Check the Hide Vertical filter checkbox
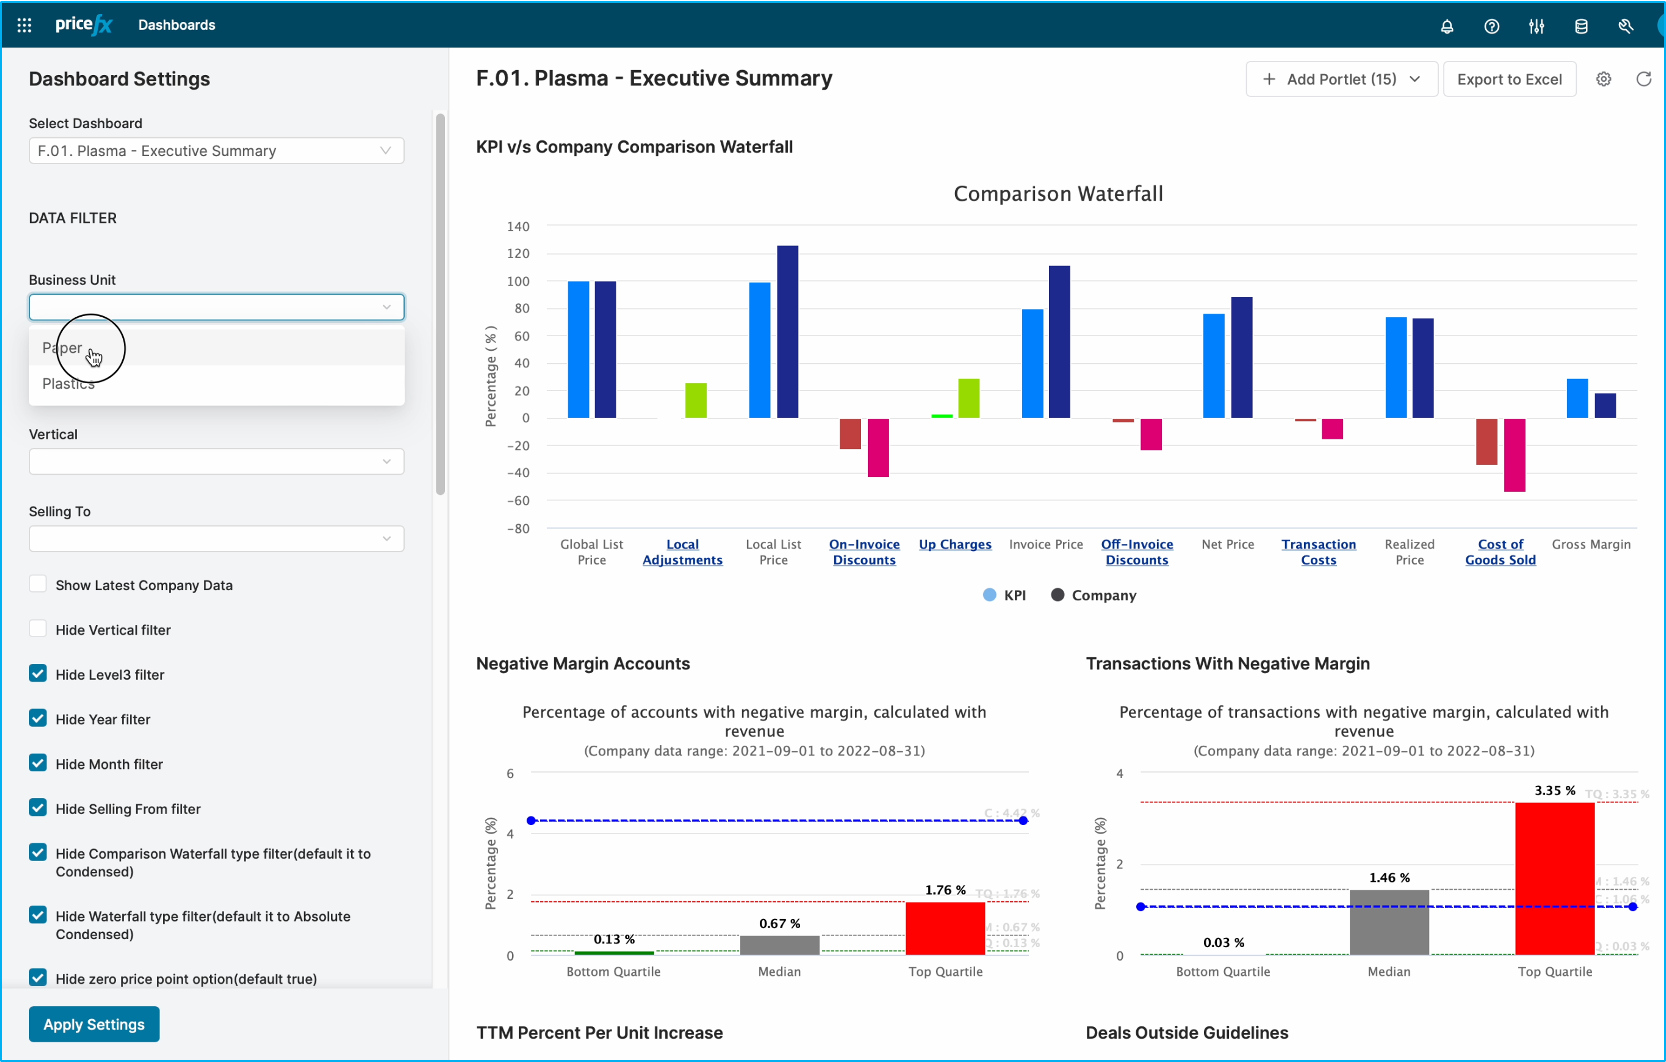Viewport: 1666px width, 1062px height. 38,629
